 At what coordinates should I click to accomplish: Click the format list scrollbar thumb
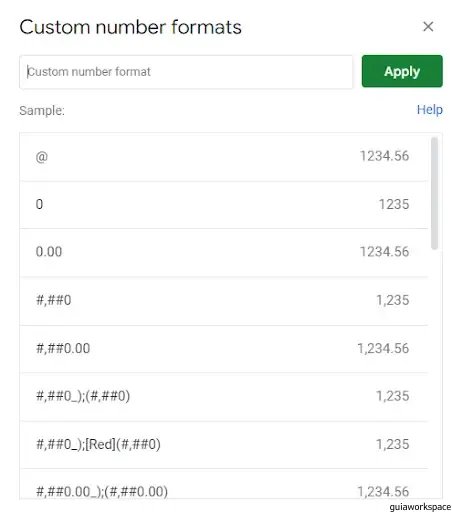coord(434,193)
